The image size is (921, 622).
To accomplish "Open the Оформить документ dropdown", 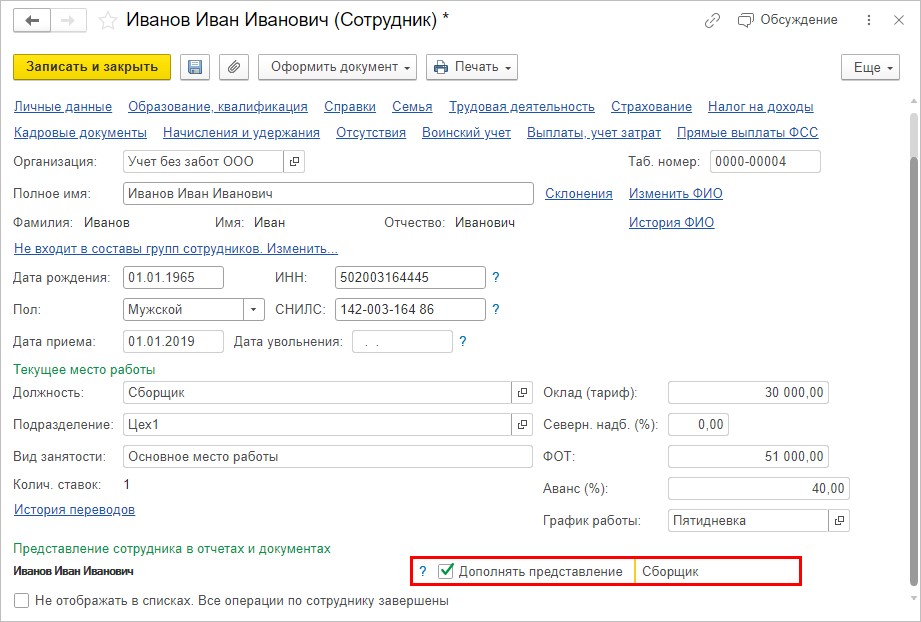I will click(338, 67).
